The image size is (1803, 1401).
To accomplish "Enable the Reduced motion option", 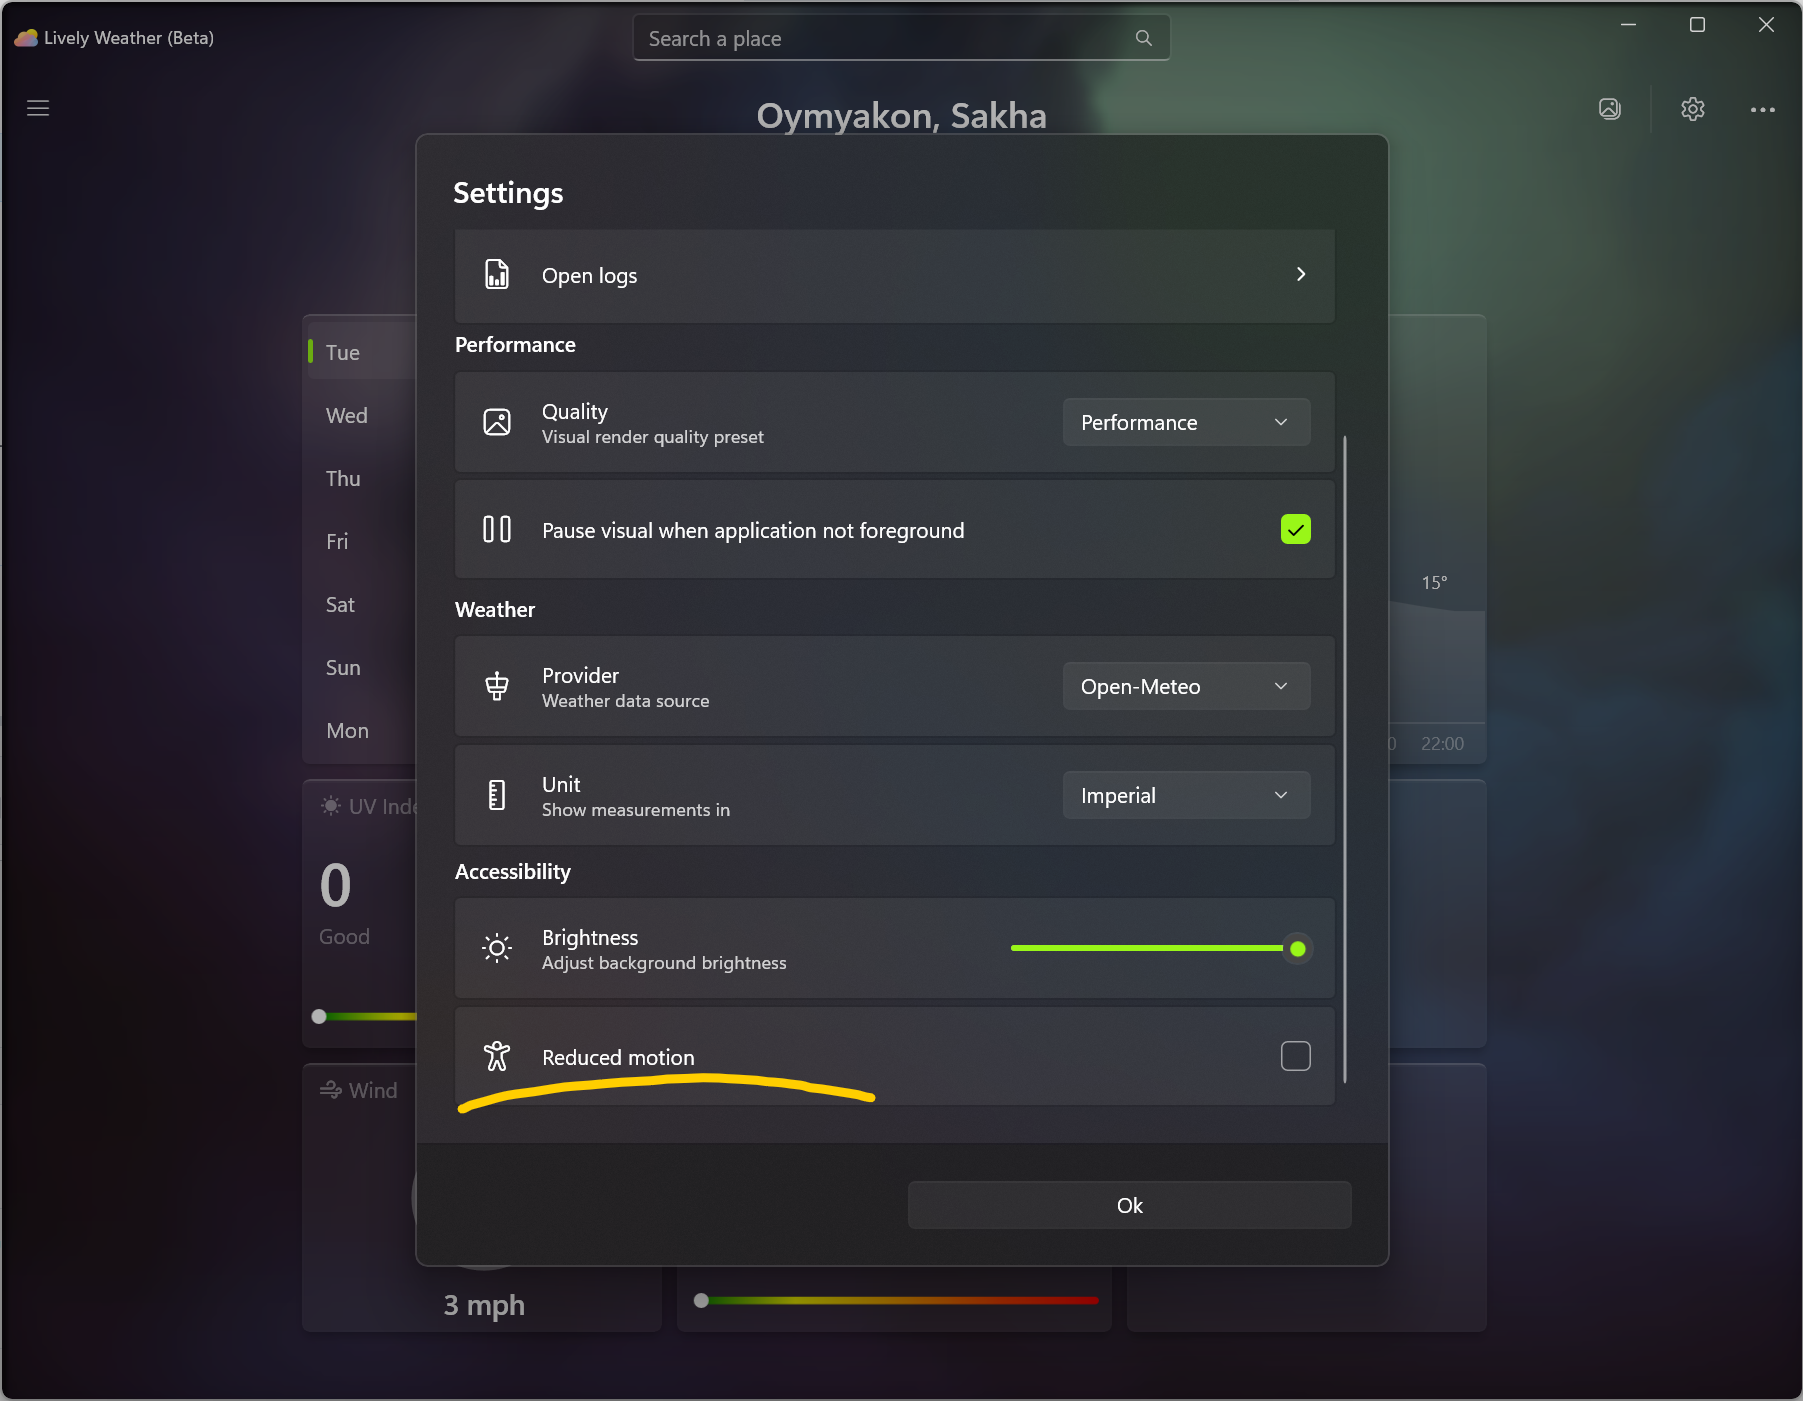I will click(1296, 1056).
